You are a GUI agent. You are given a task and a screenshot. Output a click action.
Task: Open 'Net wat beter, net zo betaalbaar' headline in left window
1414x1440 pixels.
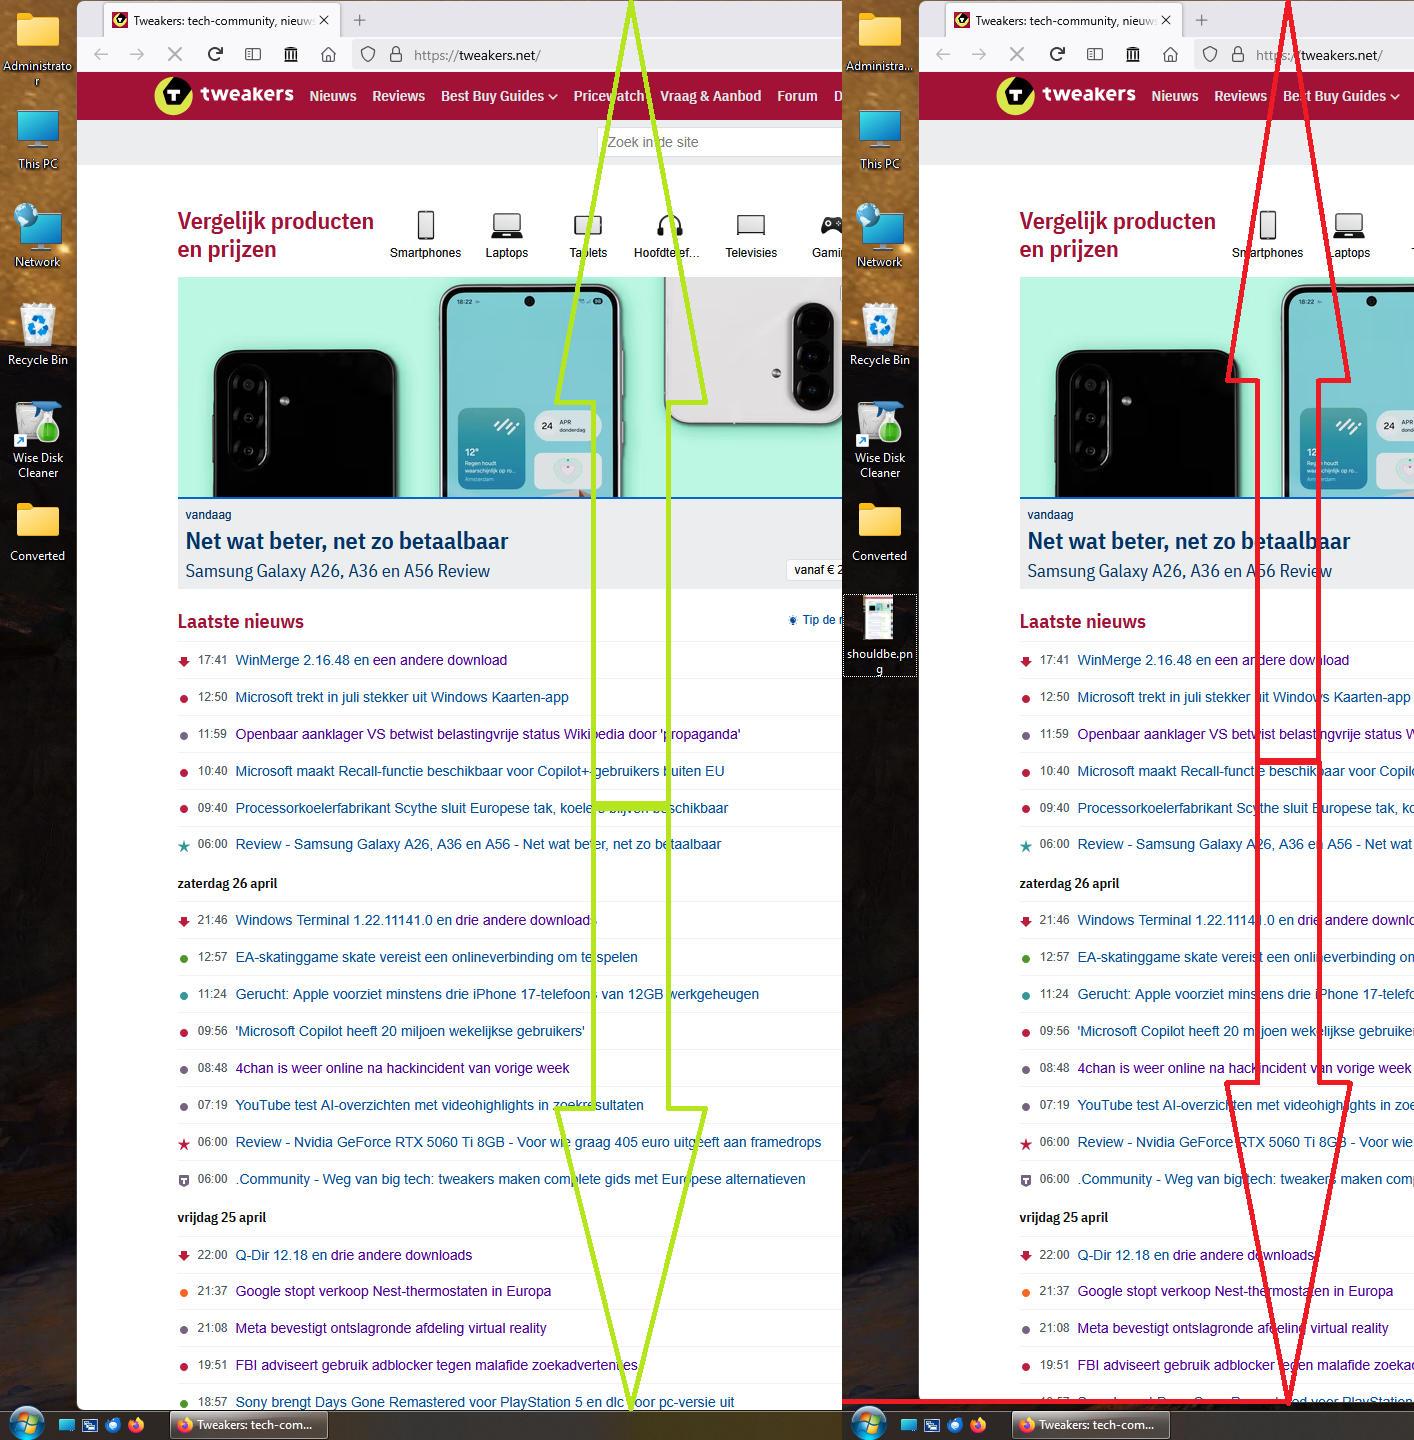346,541
